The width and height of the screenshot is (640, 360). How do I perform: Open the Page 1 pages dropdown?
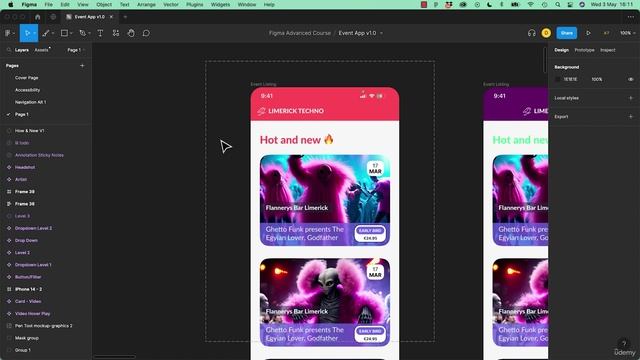(76, 50)
